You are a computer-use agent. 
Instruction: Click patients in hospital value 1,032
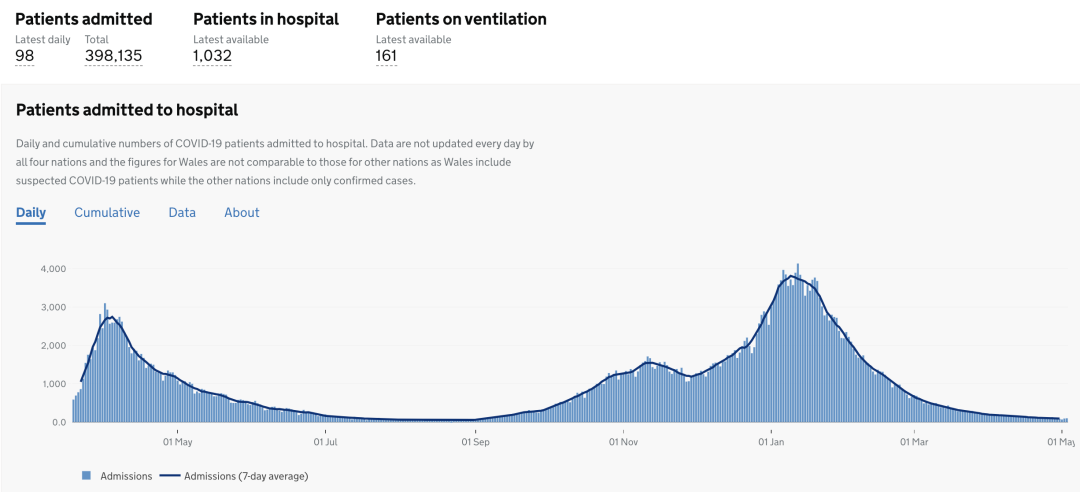point(212,56)
